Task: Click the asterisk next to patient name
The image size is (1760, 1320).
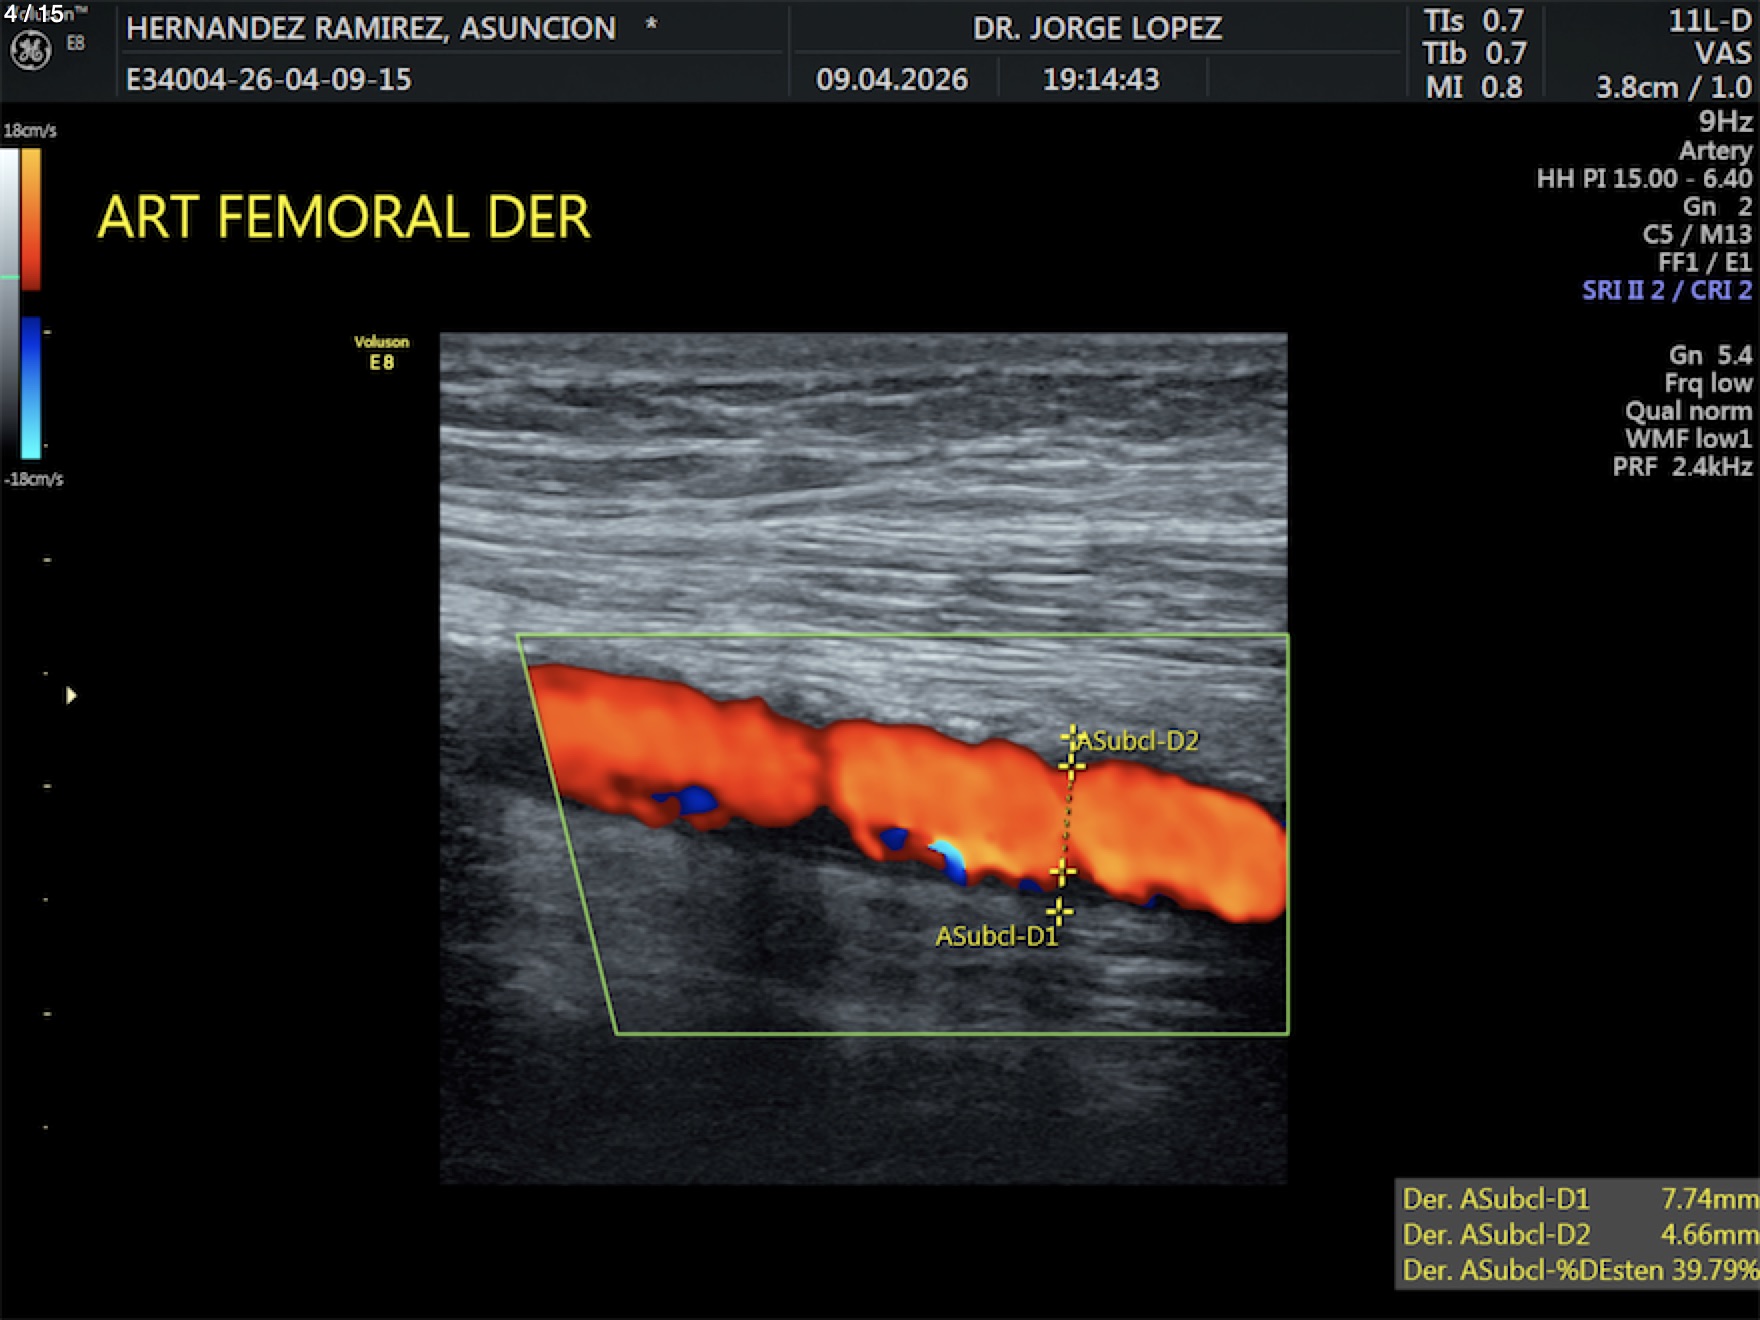Action: 651,26
